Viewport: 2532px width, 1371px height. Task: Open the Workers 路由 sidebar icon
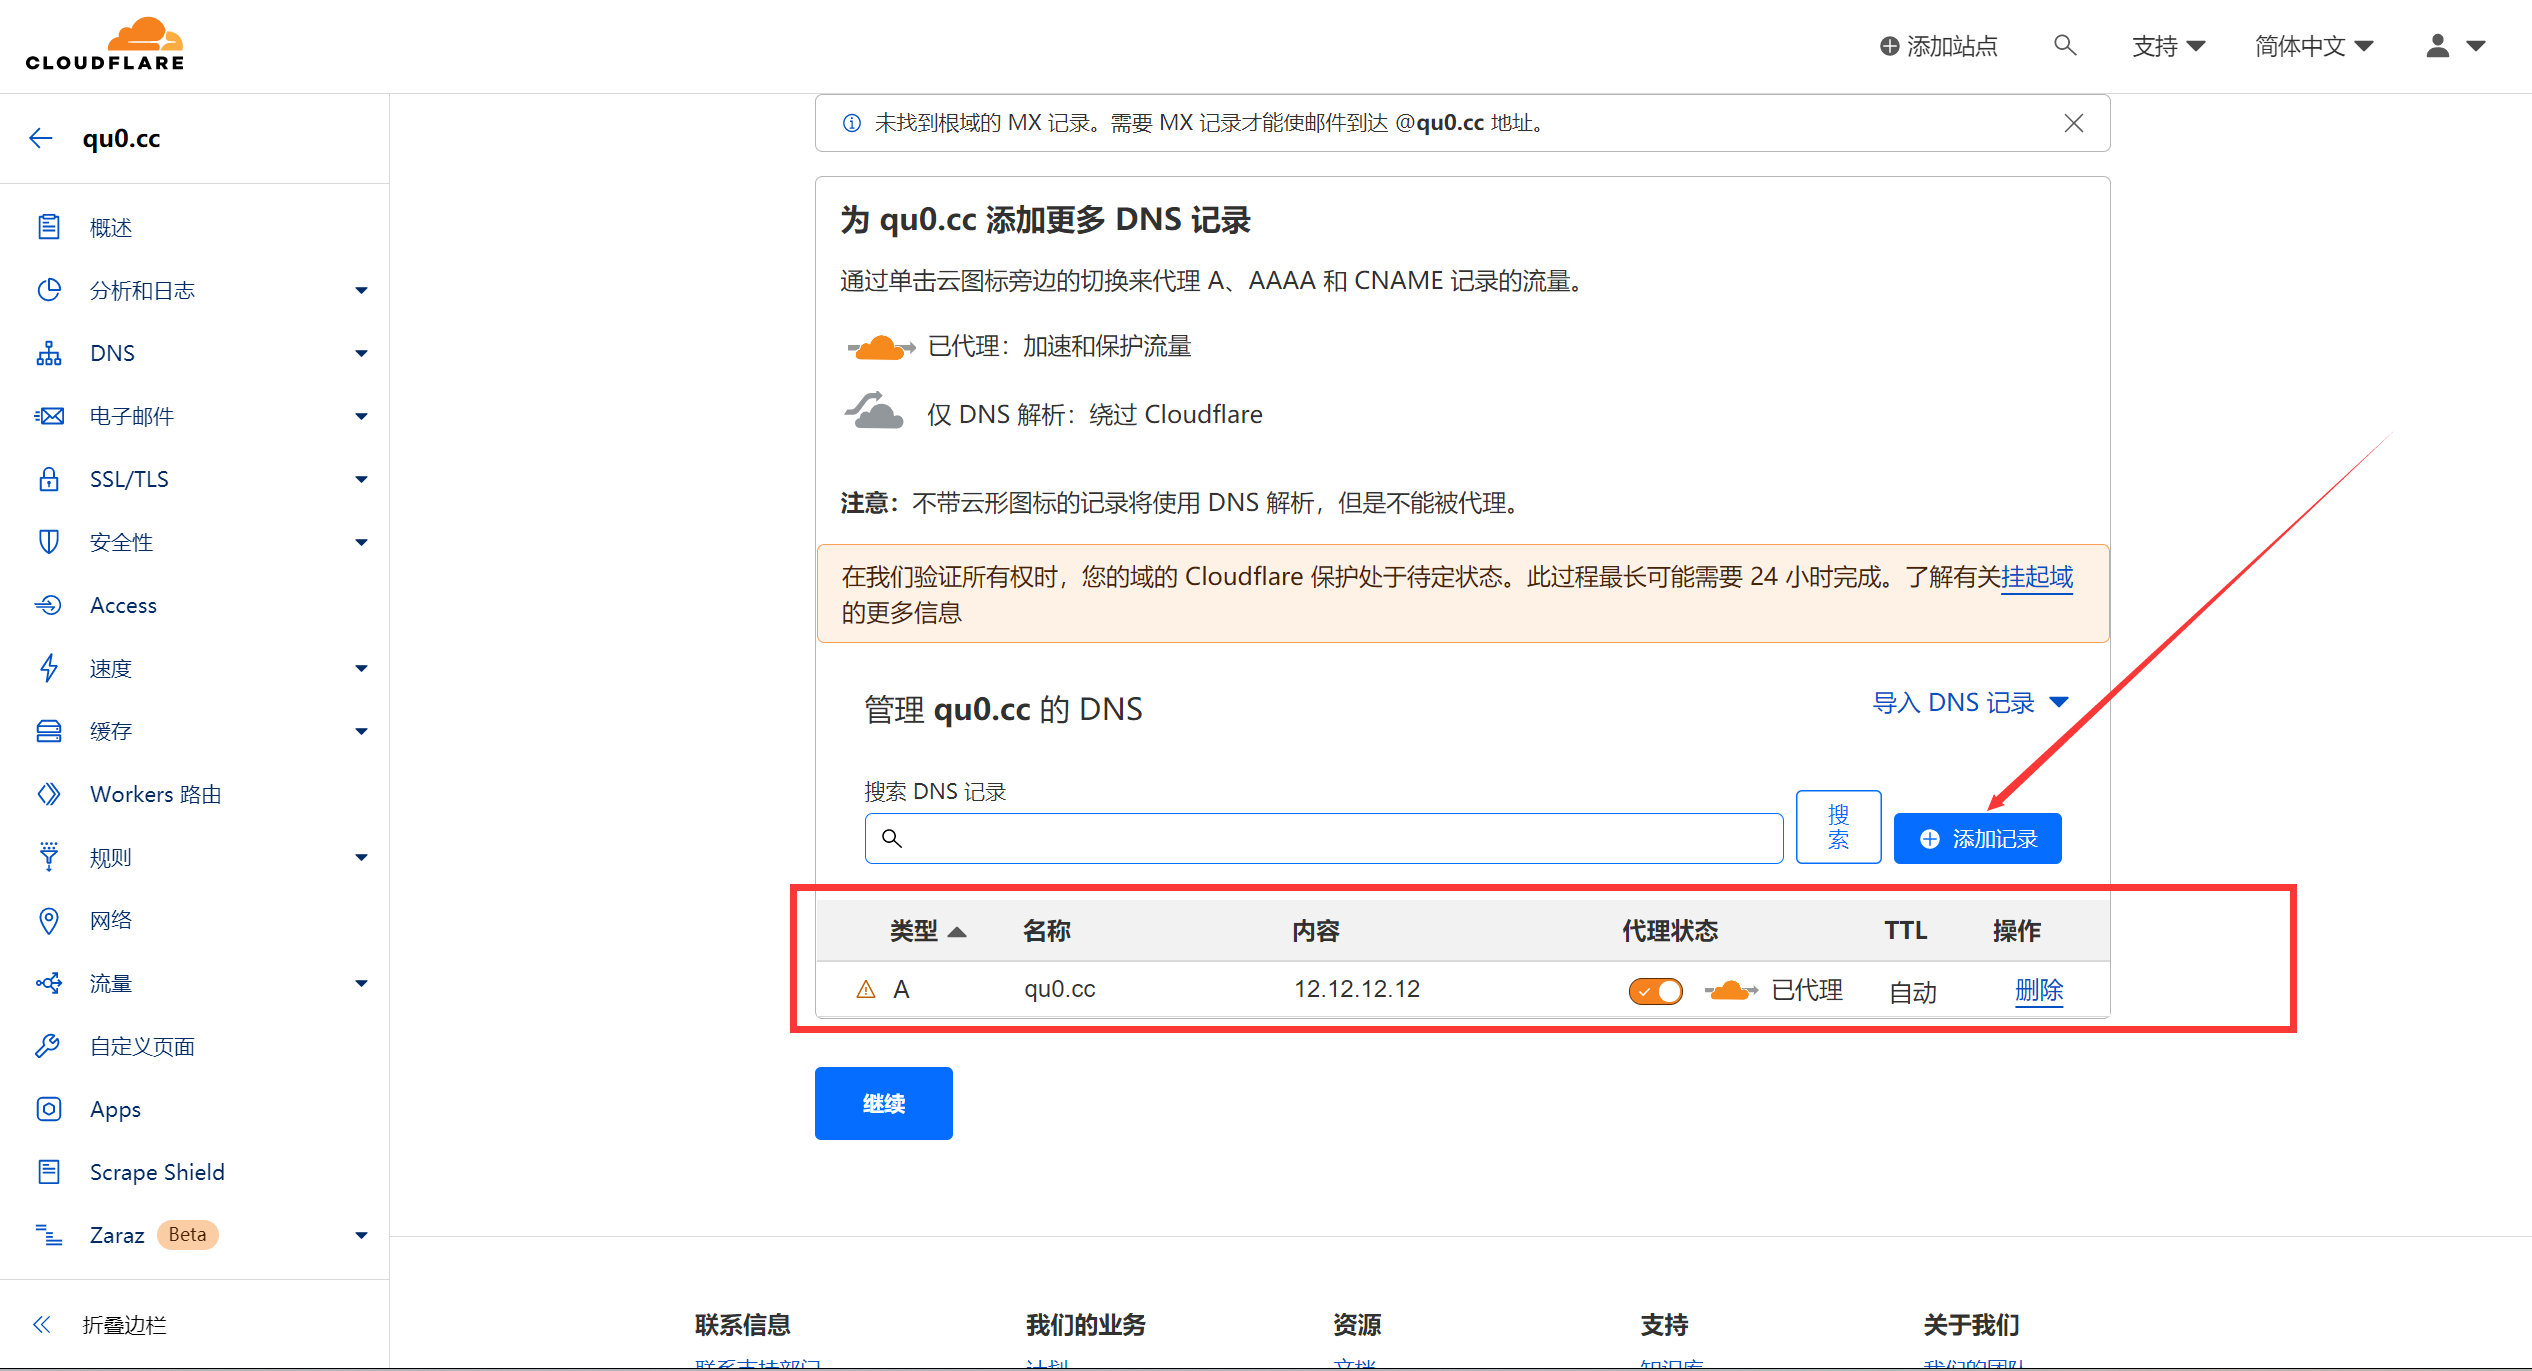[48, 794]
